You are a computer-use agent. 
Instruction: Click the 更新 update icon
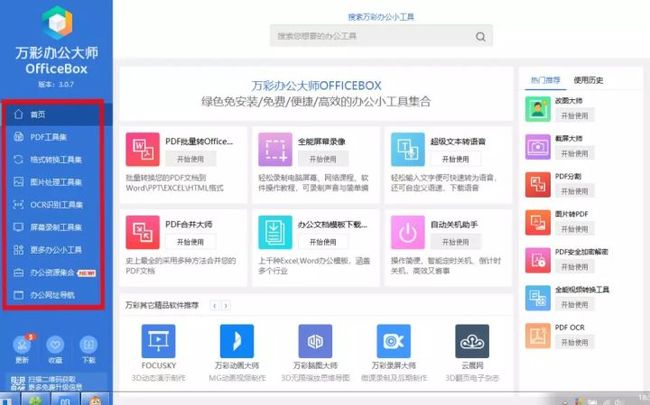(x=22, y=344)
